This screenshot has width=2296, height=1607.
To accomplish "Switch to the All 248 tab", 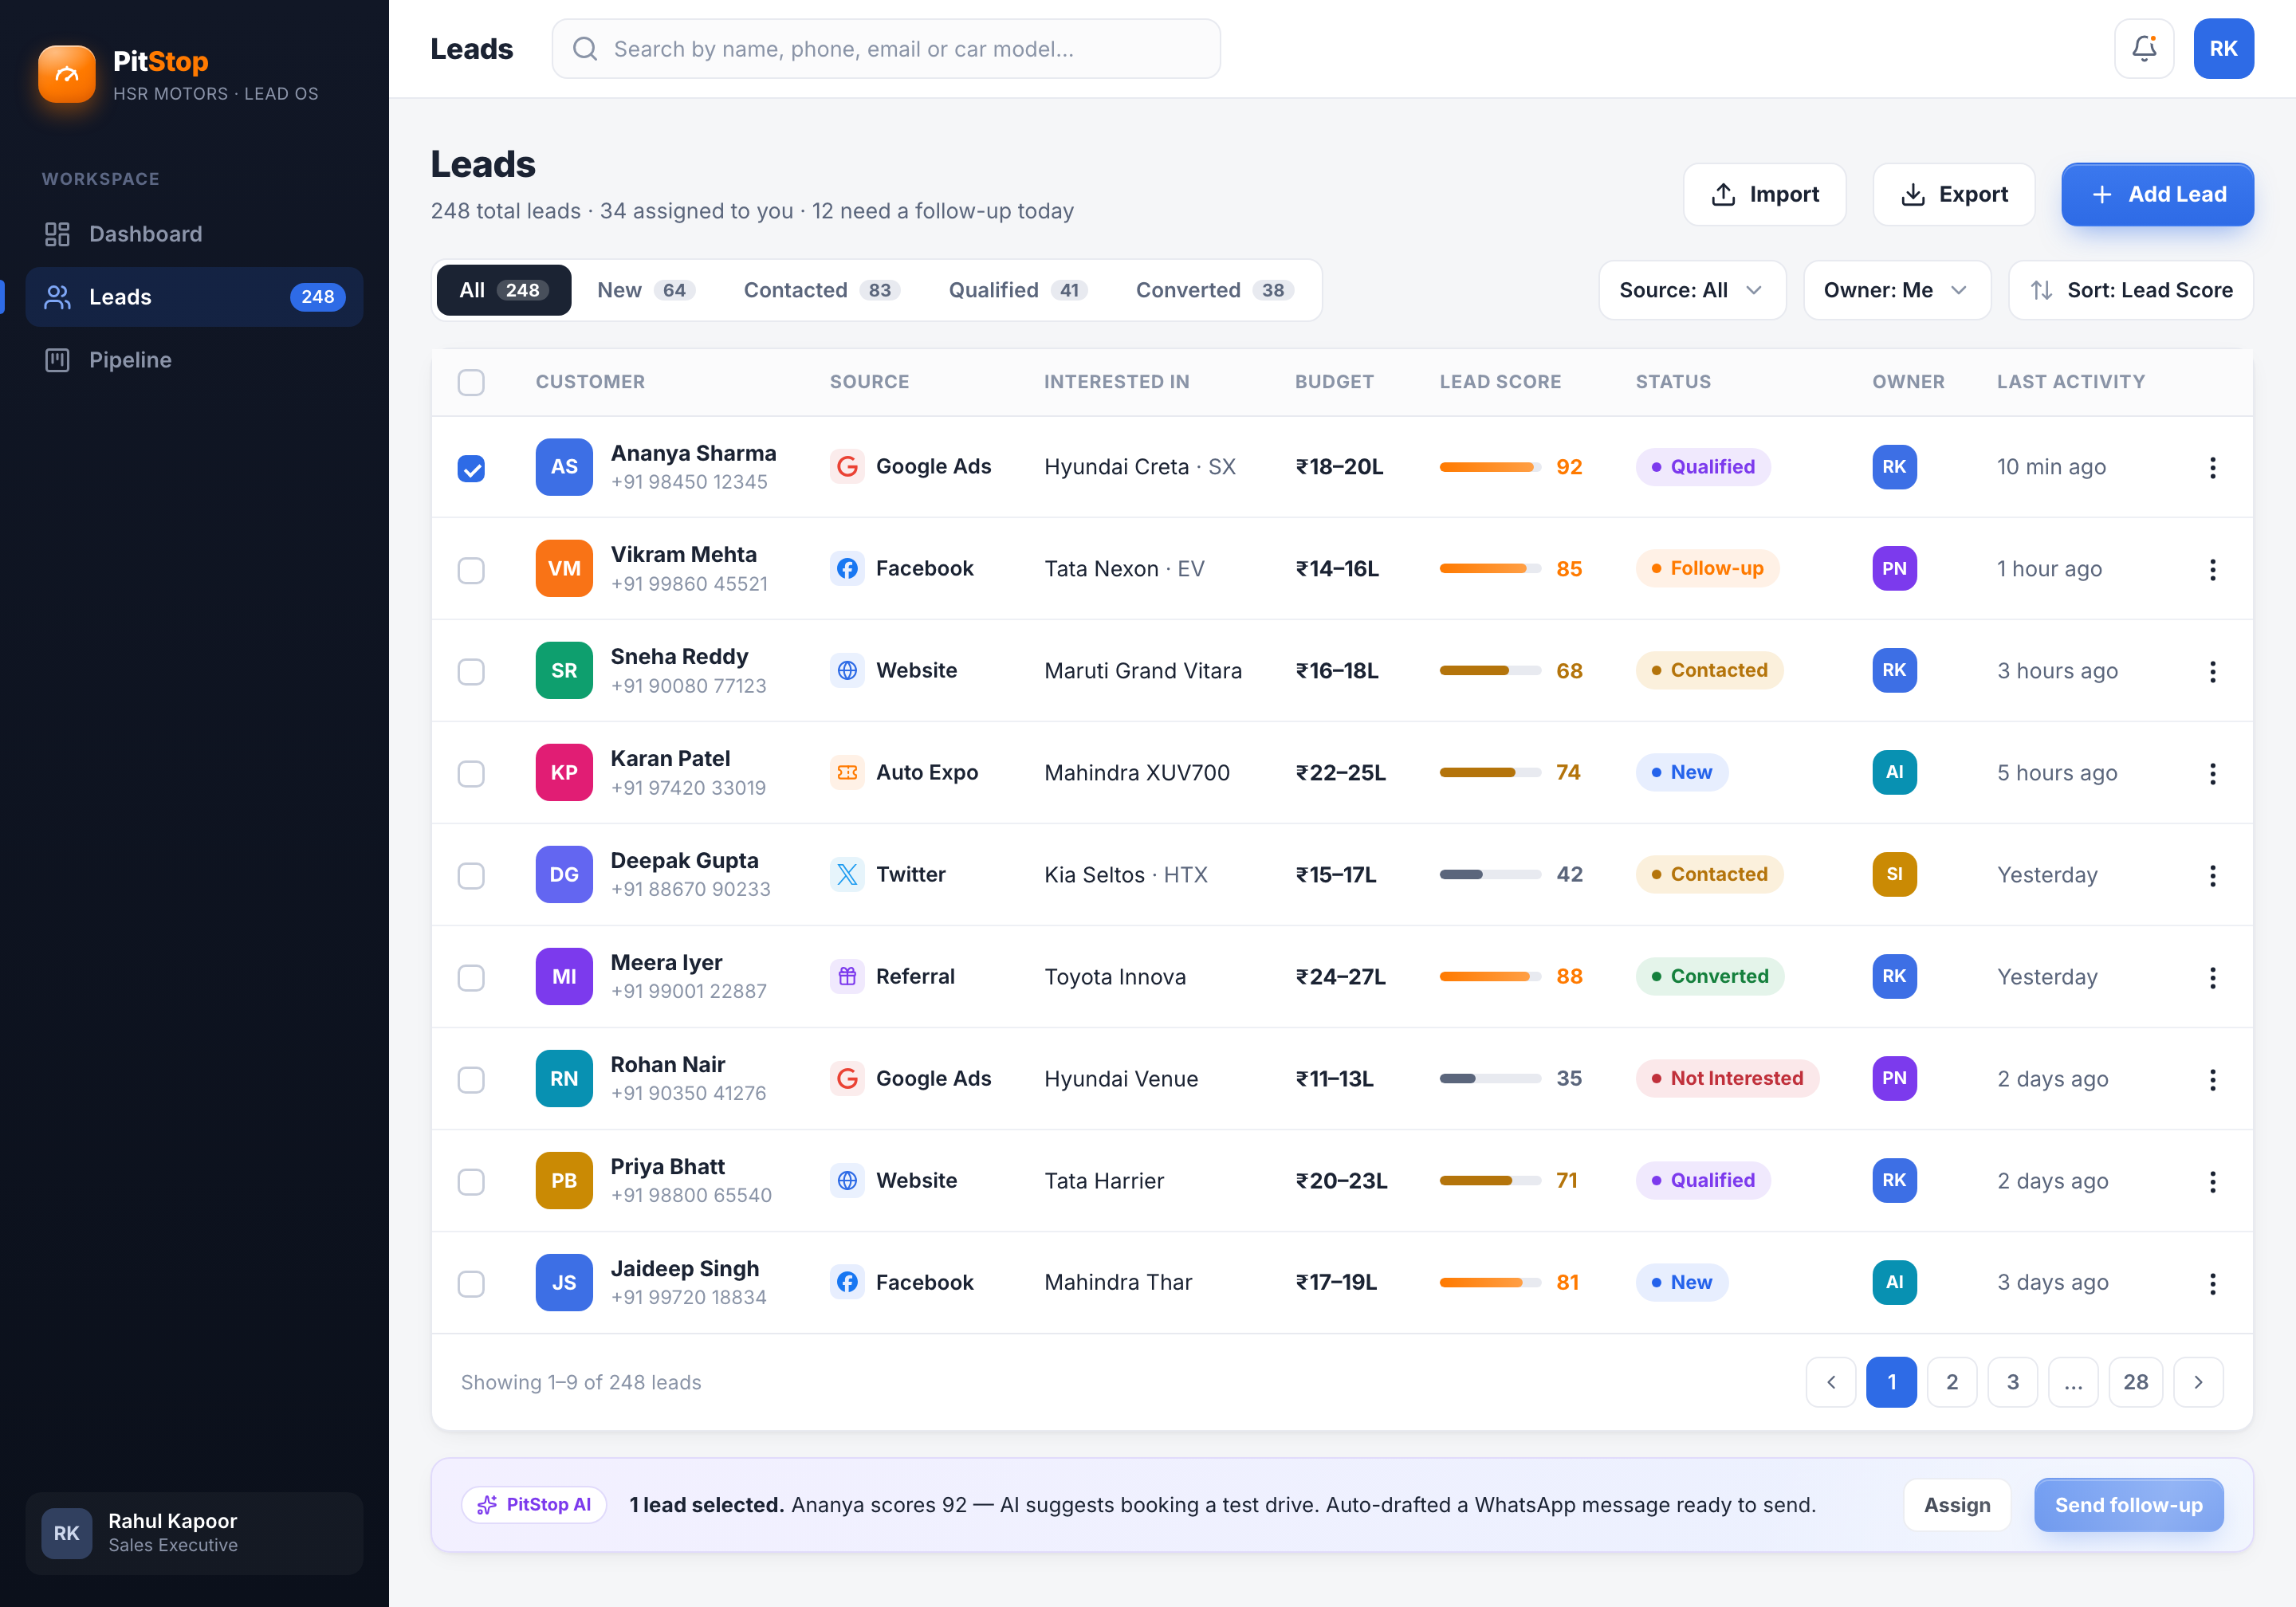I will point(504,290).
